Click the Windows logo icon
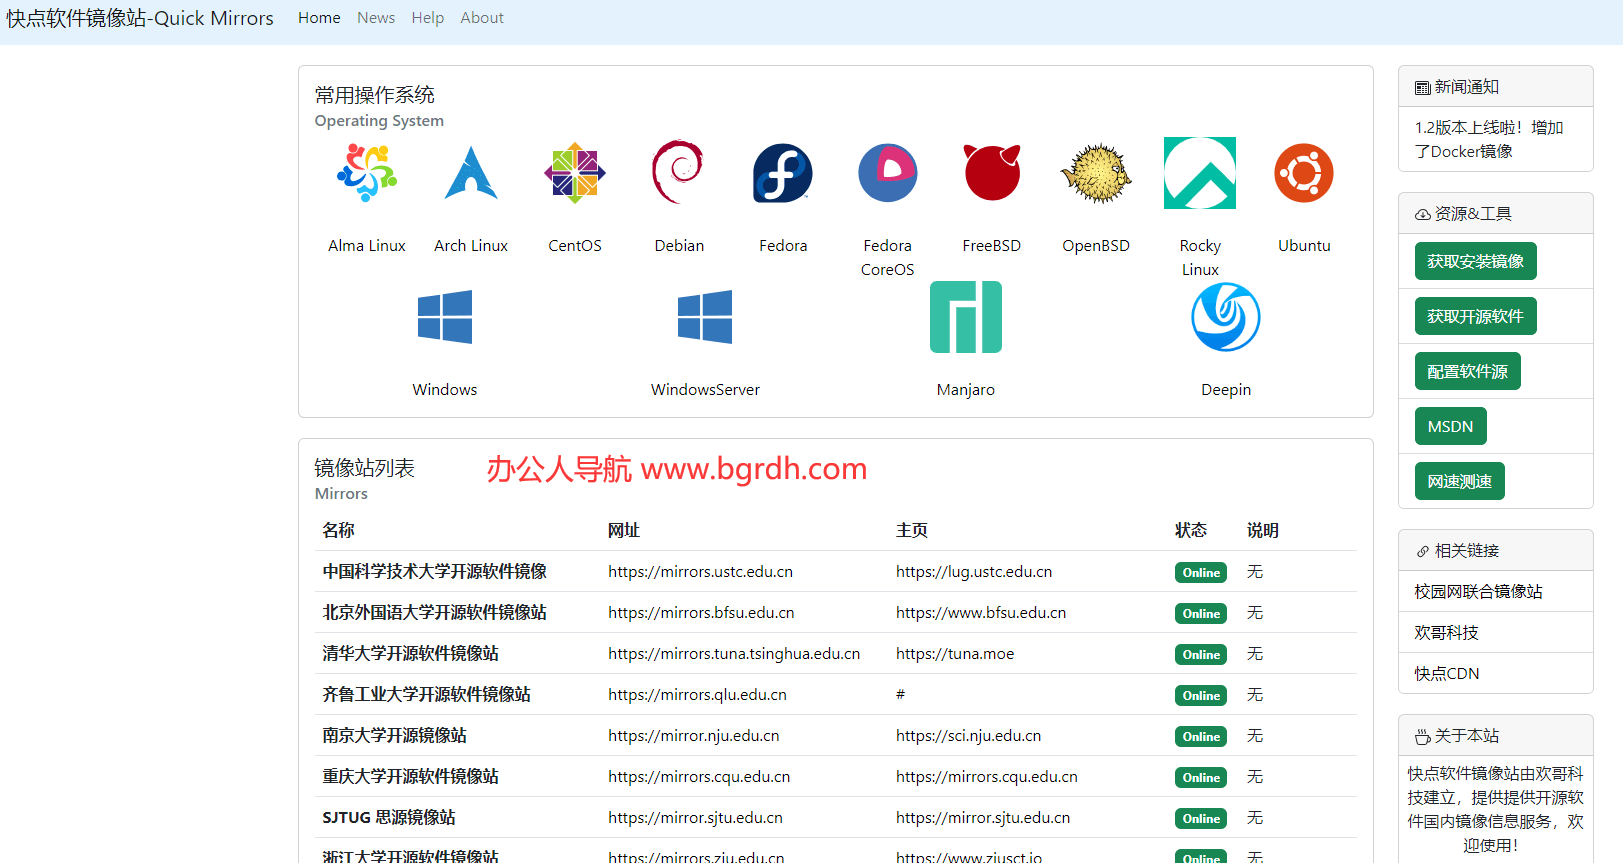This screenshot has height=863, width=1623. tap(445, 317)
